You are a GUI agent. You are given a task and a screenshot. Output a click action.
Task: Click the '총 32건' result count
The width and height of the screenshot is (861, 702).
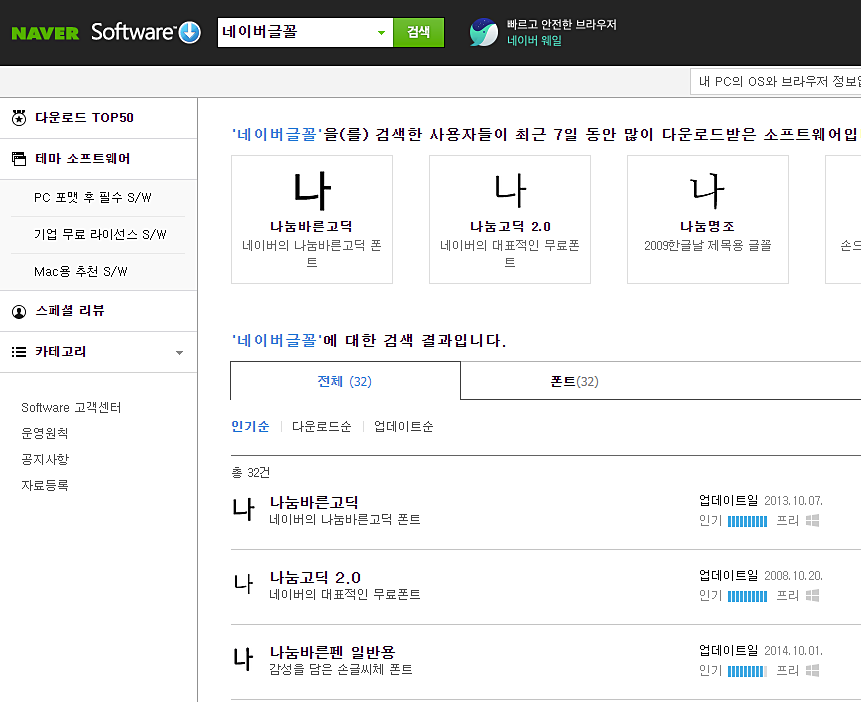coord(251,472)
